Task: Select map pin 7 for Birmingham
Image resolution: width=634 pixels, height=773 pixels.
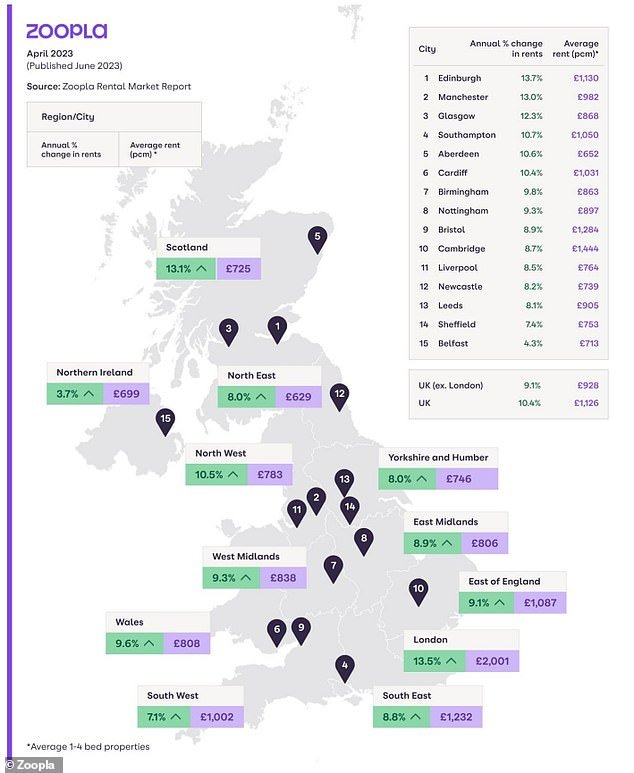Action: [333, 567]
